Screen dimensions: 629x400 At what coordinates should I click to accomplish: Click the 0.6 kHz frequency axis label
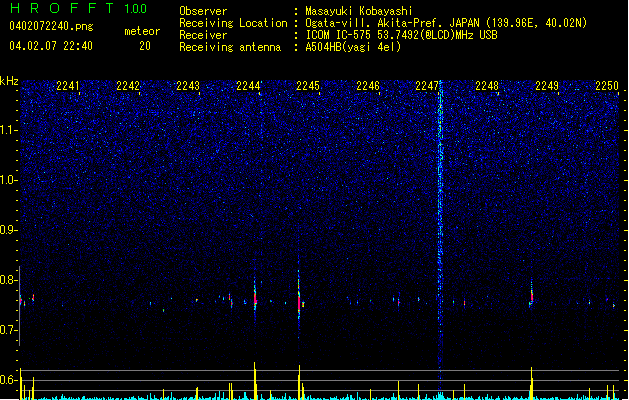(x=9, y=380)
